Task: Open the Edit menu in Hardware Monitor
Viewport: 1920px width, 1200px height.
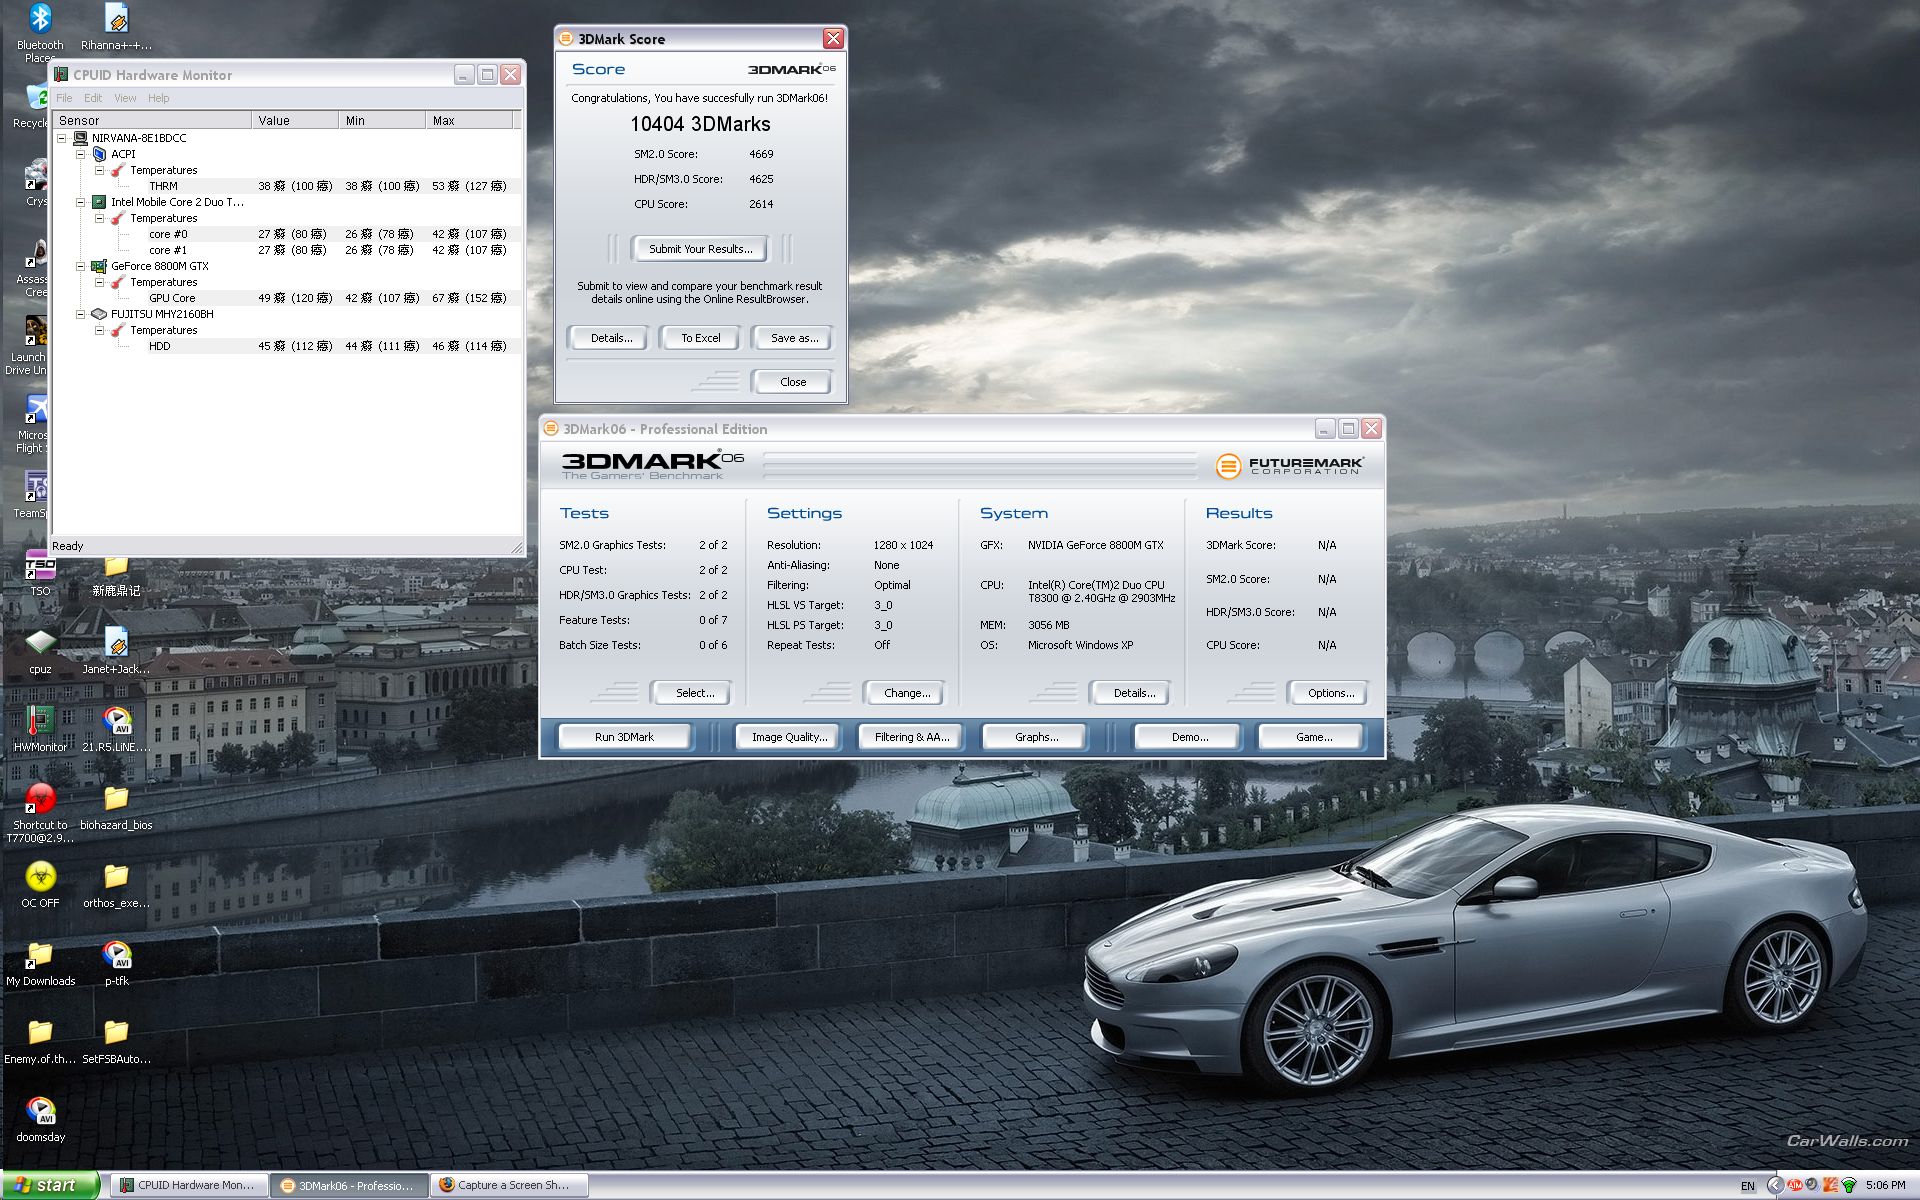Action: [x=93, y=98]
